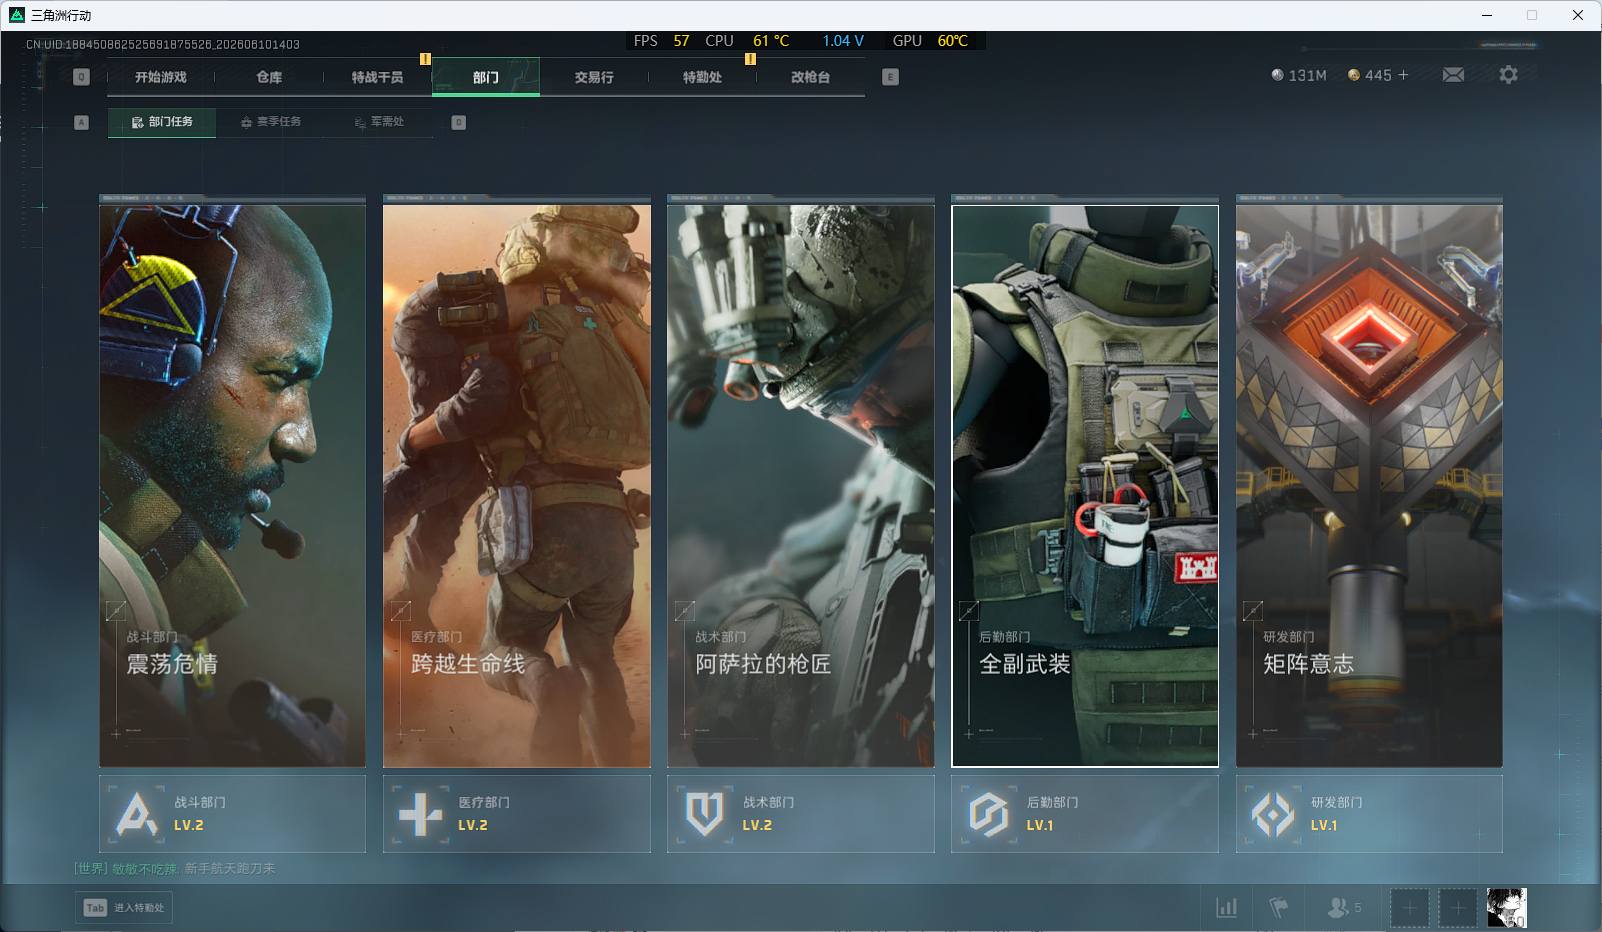
Task: Open the 矩阵意志 research mission card
Action: (x=1369, y=486)
